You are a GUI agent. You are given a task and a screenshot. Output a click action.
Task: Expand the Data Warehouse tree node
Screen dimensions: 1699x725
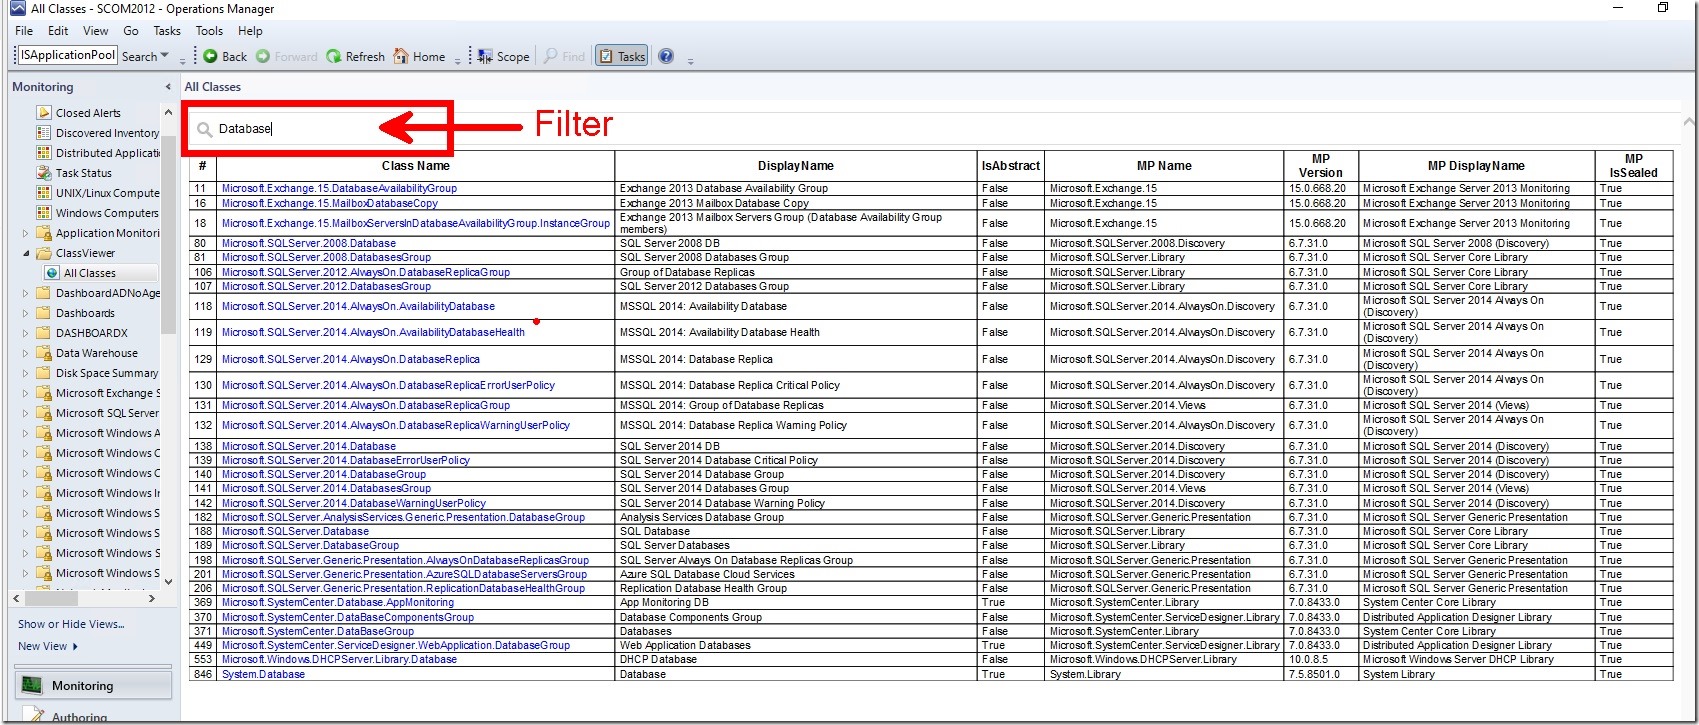coord(26,353)
